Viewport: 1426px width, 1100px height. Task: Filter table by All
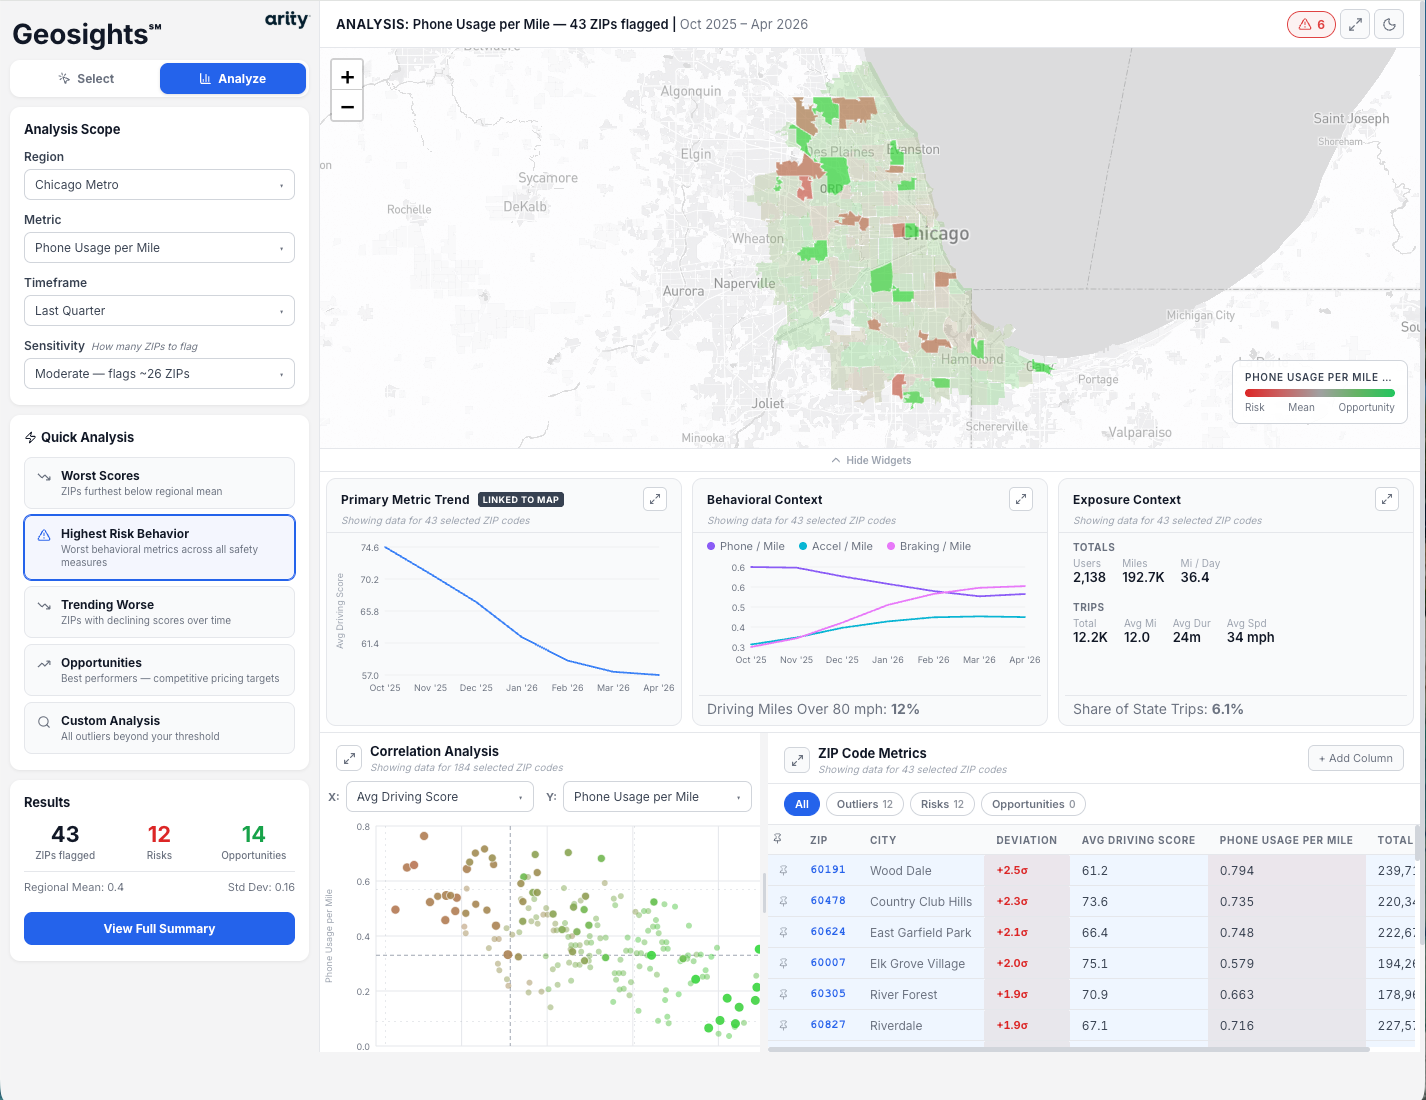point(802,804)
